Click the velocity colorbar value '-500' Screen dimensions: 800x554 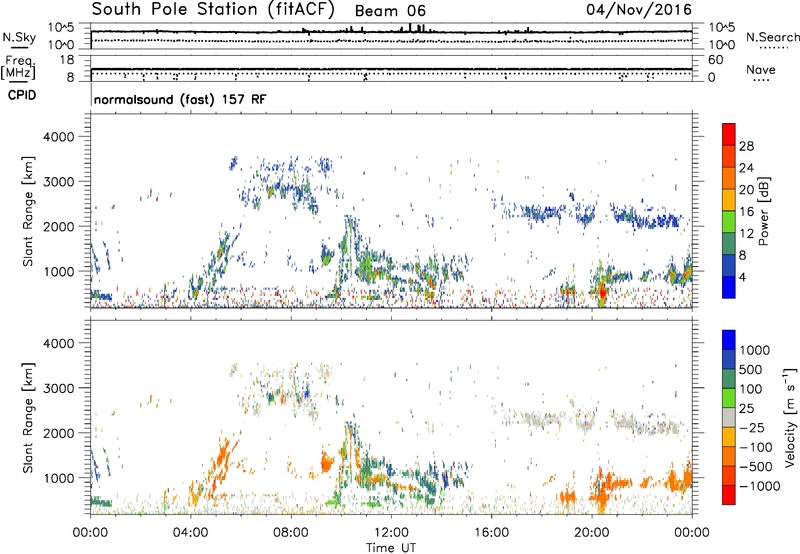(756, 466)
